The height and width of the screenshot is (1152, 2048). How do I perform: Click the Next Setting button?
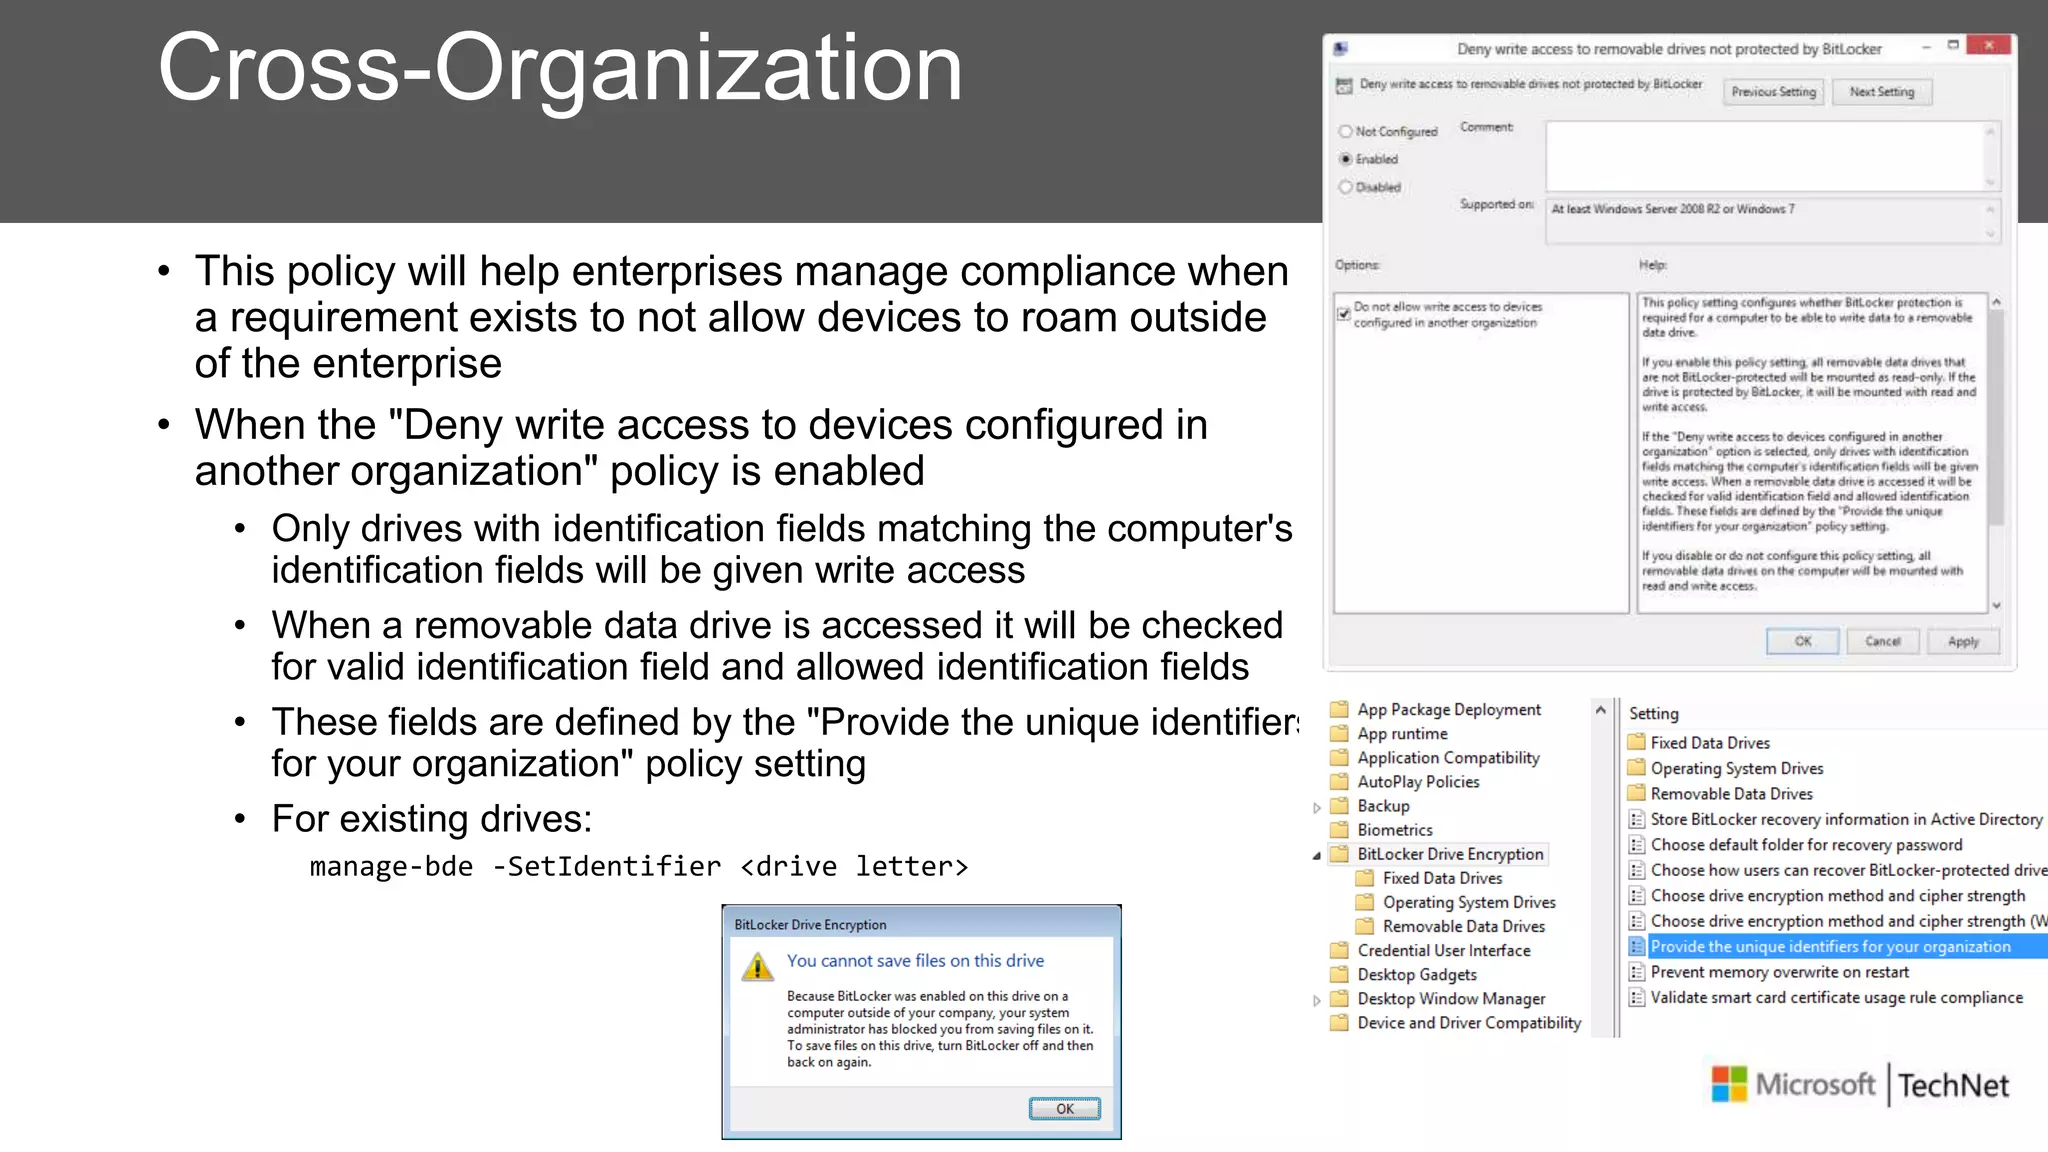pyautogui.click(x=1882, y=92)
